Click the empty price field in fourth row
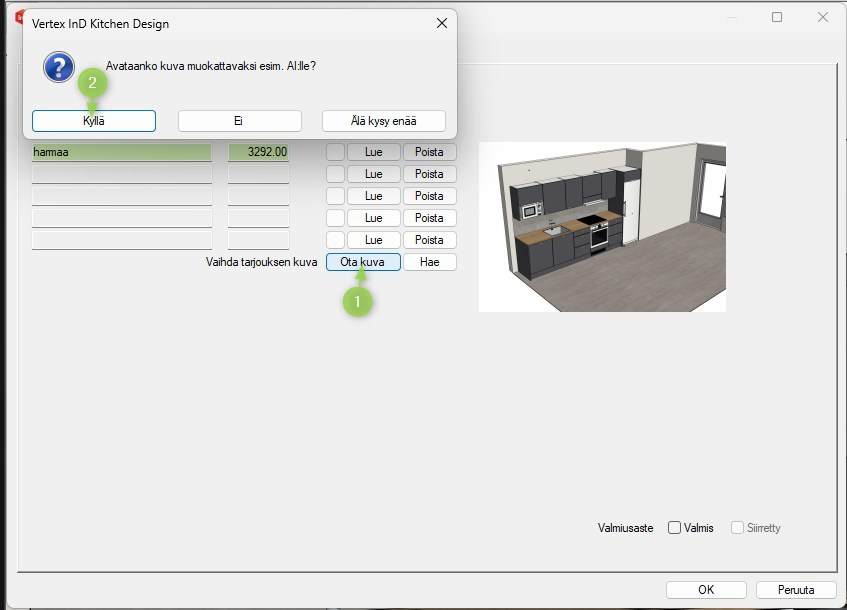 click(258, 218)
